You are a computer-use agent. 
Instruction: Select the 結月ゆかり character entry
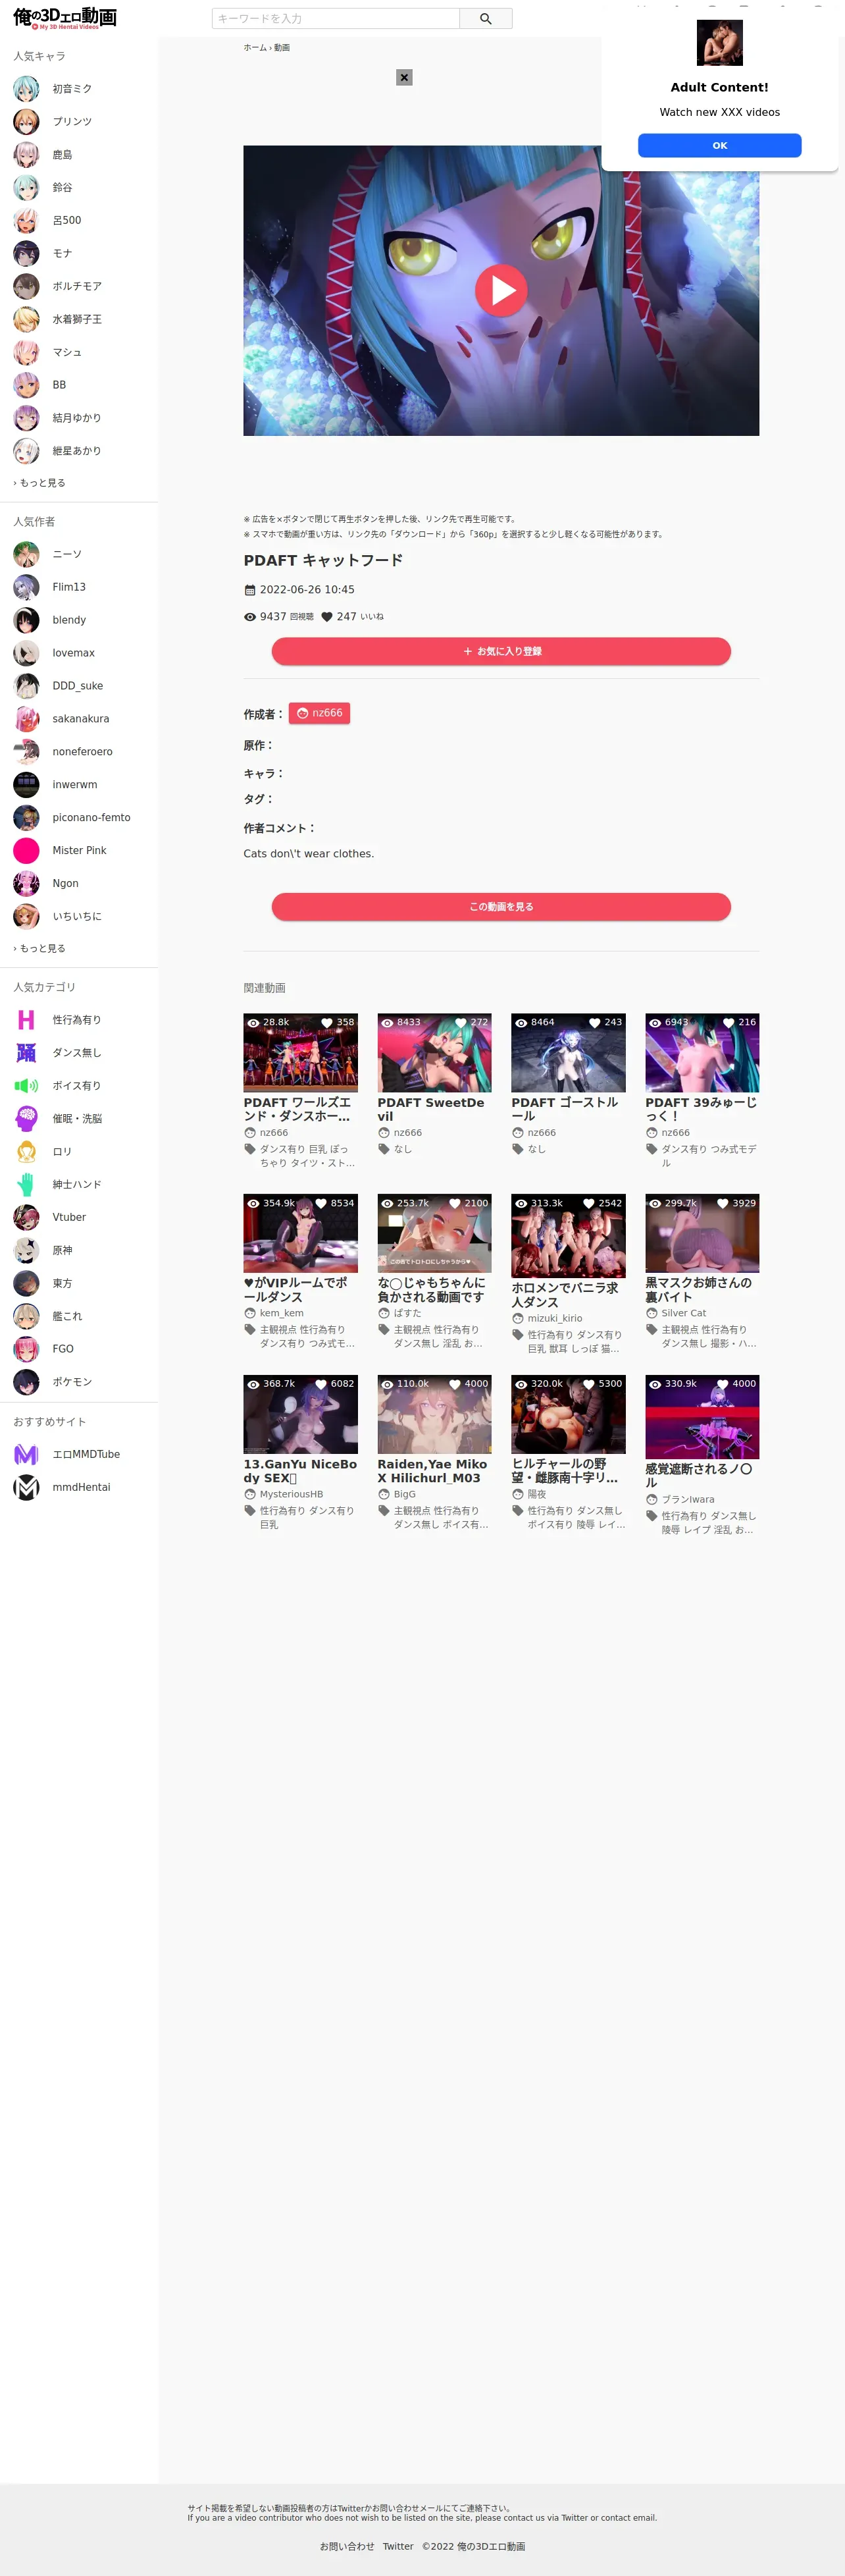pyautogui.click(x=79, y=418)
